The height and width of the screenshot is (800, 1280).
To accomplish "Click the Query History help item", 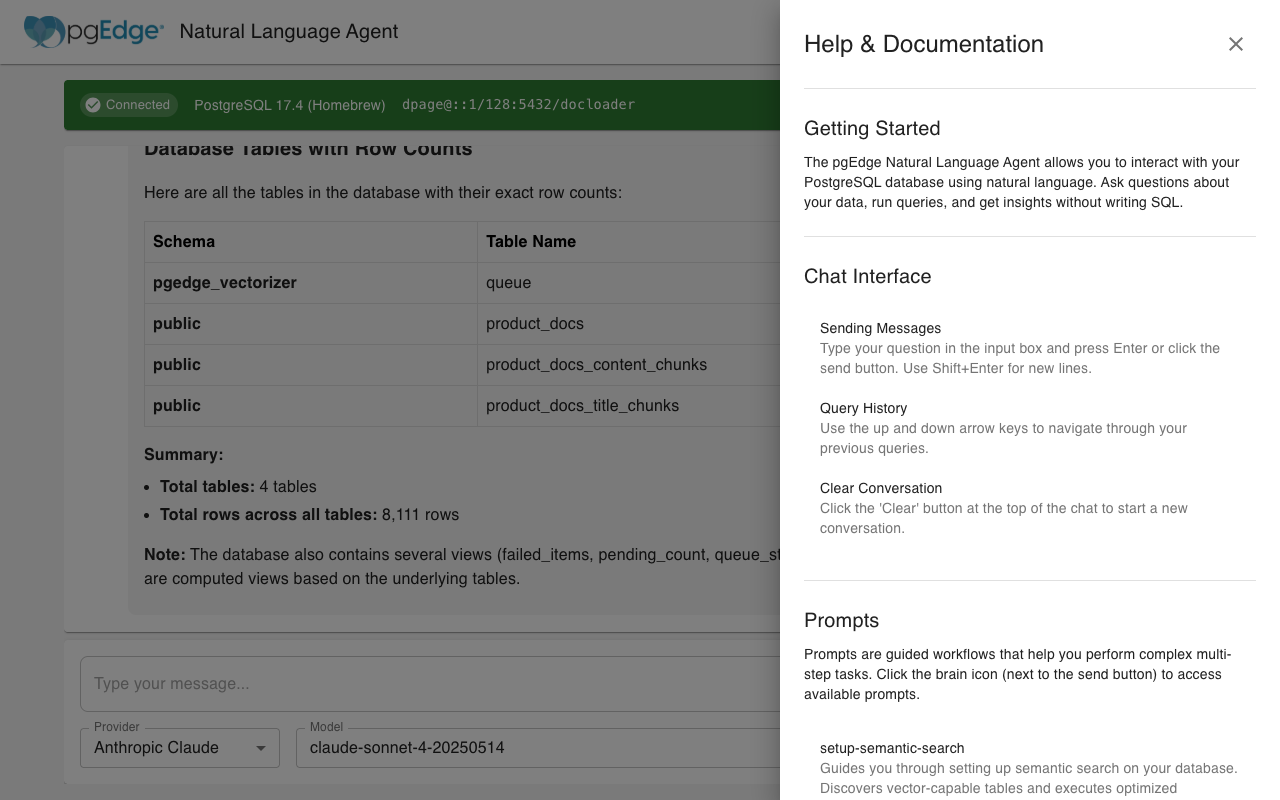I will (x=863, y=408).
